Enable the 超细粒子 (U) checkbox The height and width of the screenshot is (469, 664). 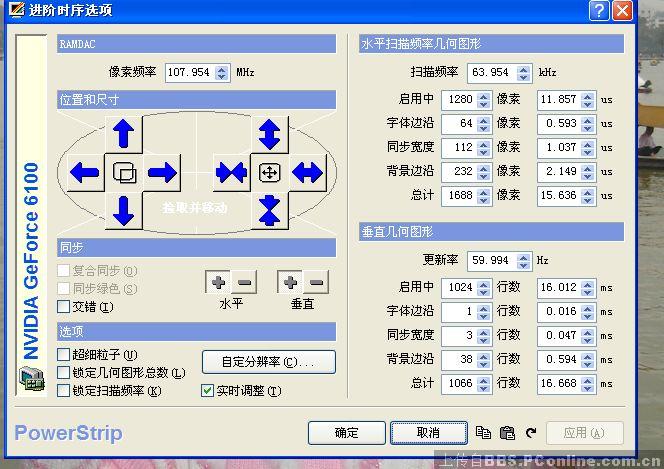click(64, 355)
